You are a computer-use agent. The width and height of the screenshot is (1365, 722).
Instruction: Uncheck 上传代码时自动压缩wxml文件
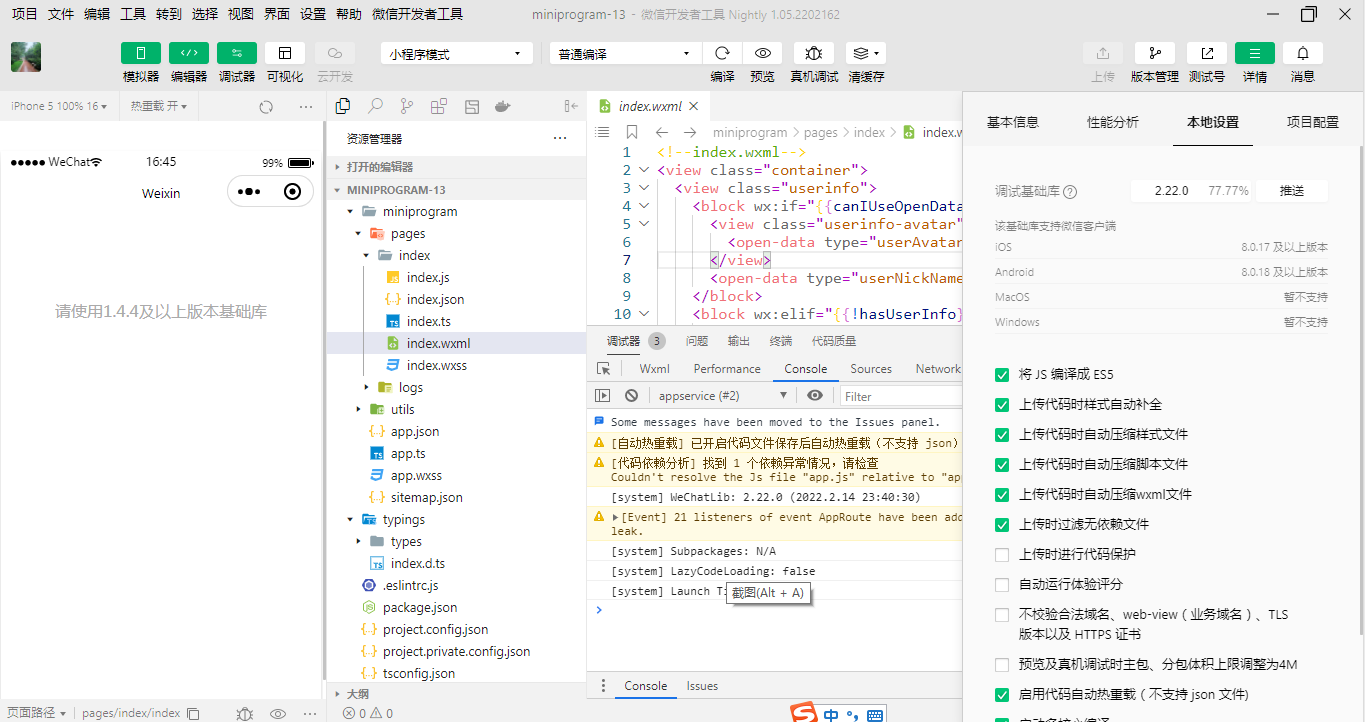click(1002, 495)
